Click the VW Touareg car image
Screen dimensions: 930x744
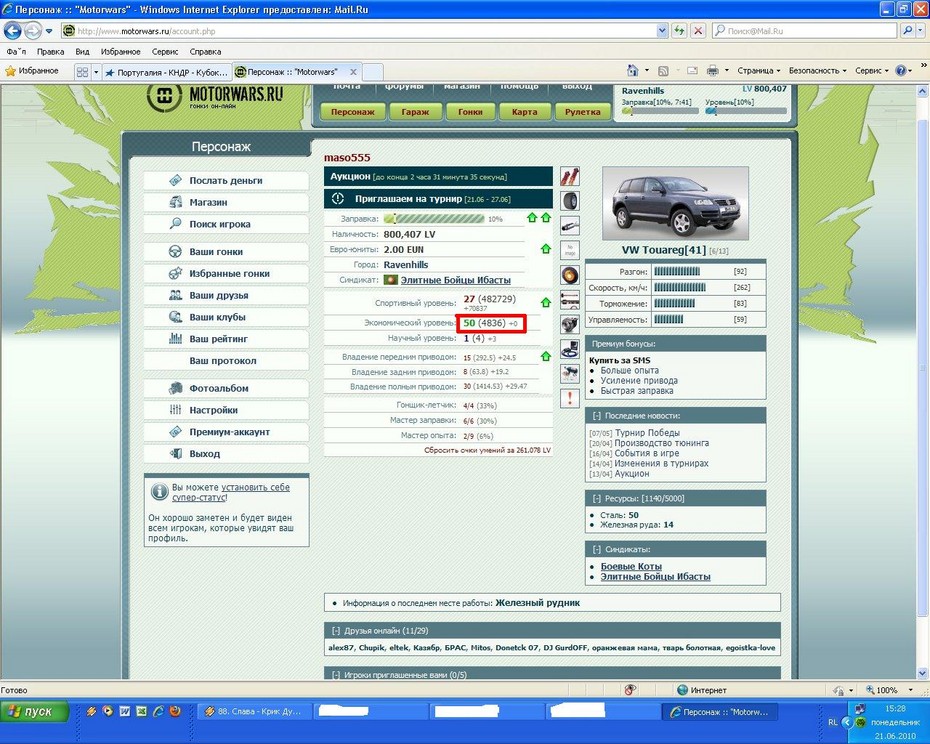[676, 204]
